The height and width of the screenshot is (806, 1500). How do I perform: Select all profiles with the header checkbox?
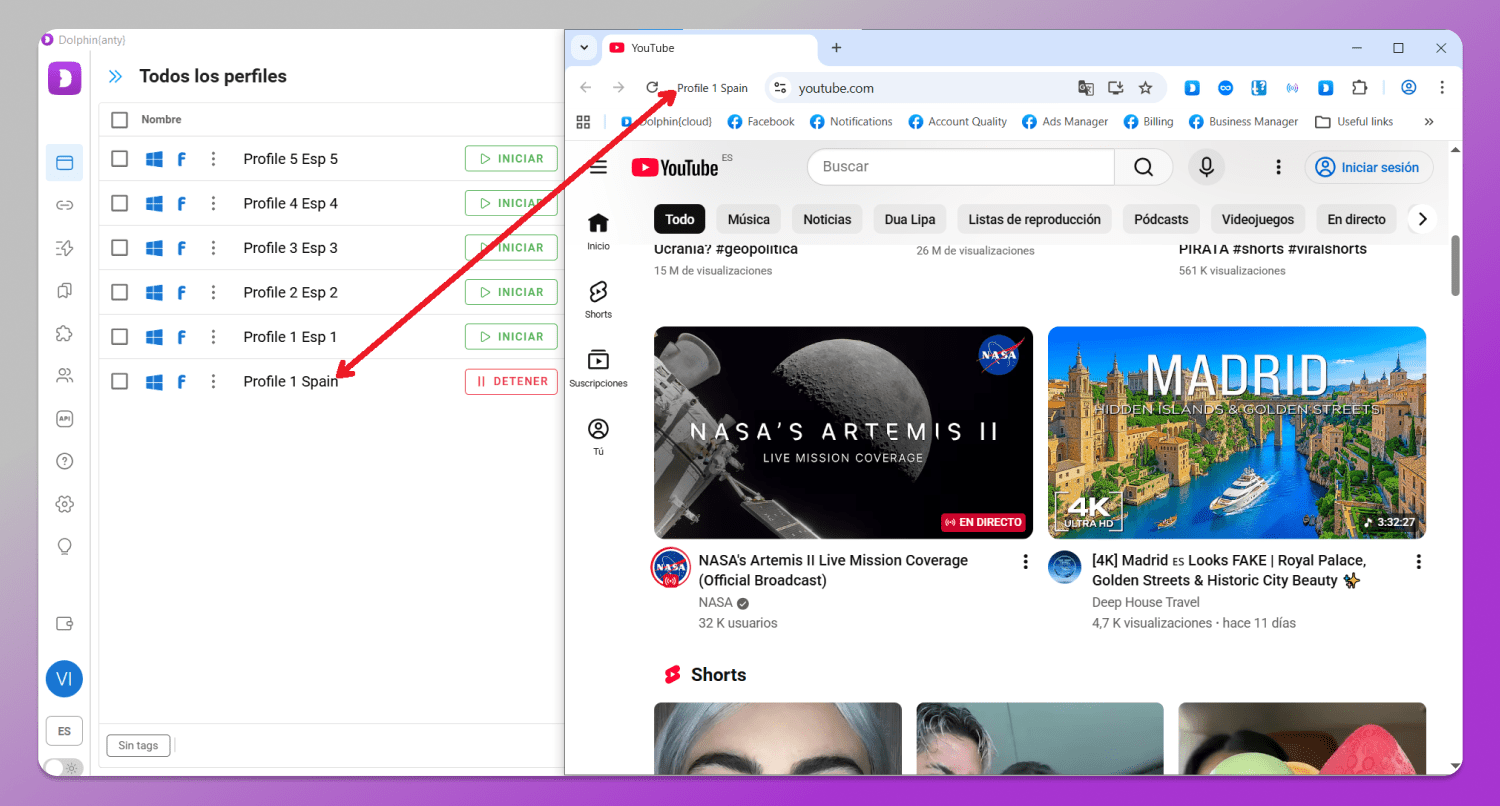(120, 120)
